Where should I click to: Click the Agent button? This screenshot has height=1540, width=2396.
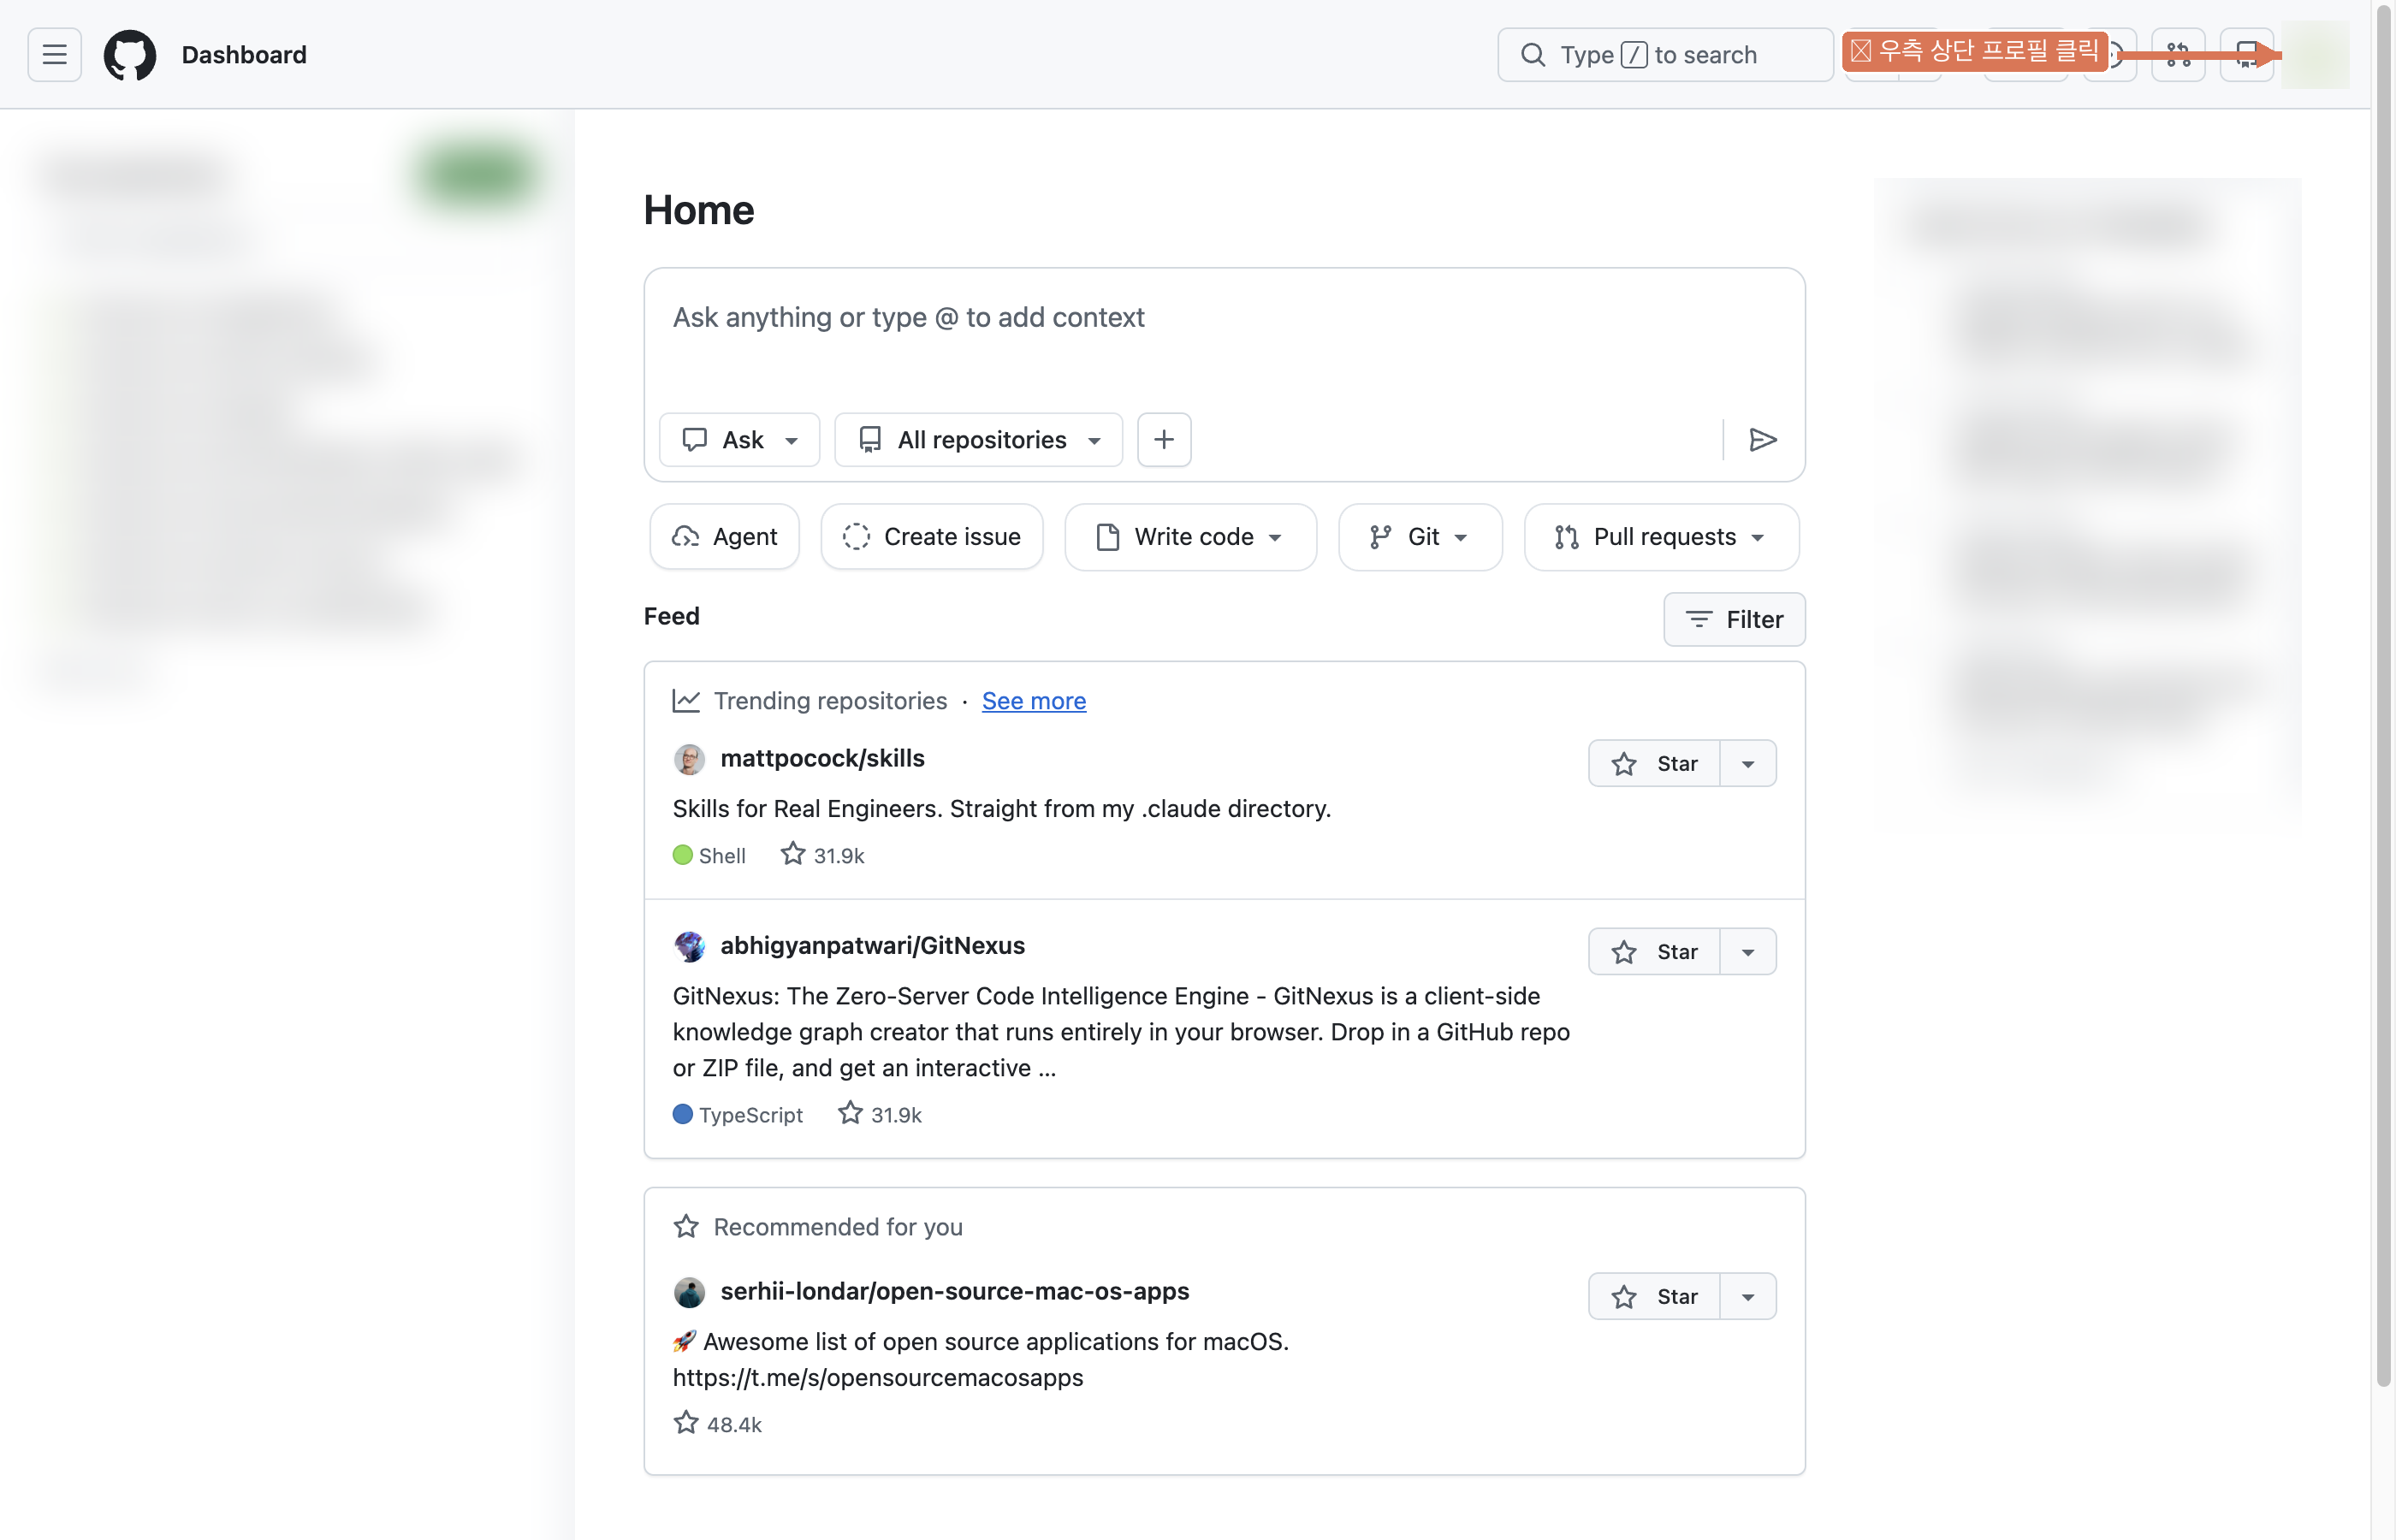point(725,537)
